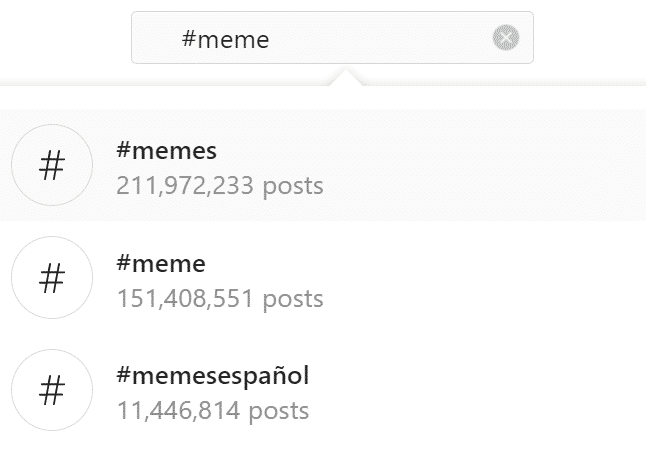Image resolution: width=646 pixels, height=450 pixels.
Task: Clear the search box with the X icon
Action: [506, 38]
